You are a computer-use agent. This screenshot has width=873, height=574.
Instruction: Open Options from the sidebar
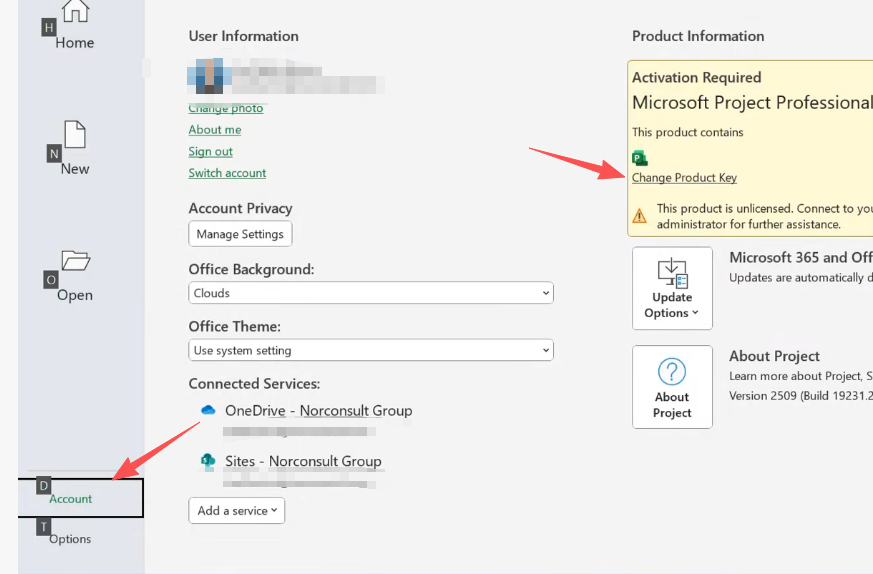pos(71,539)
